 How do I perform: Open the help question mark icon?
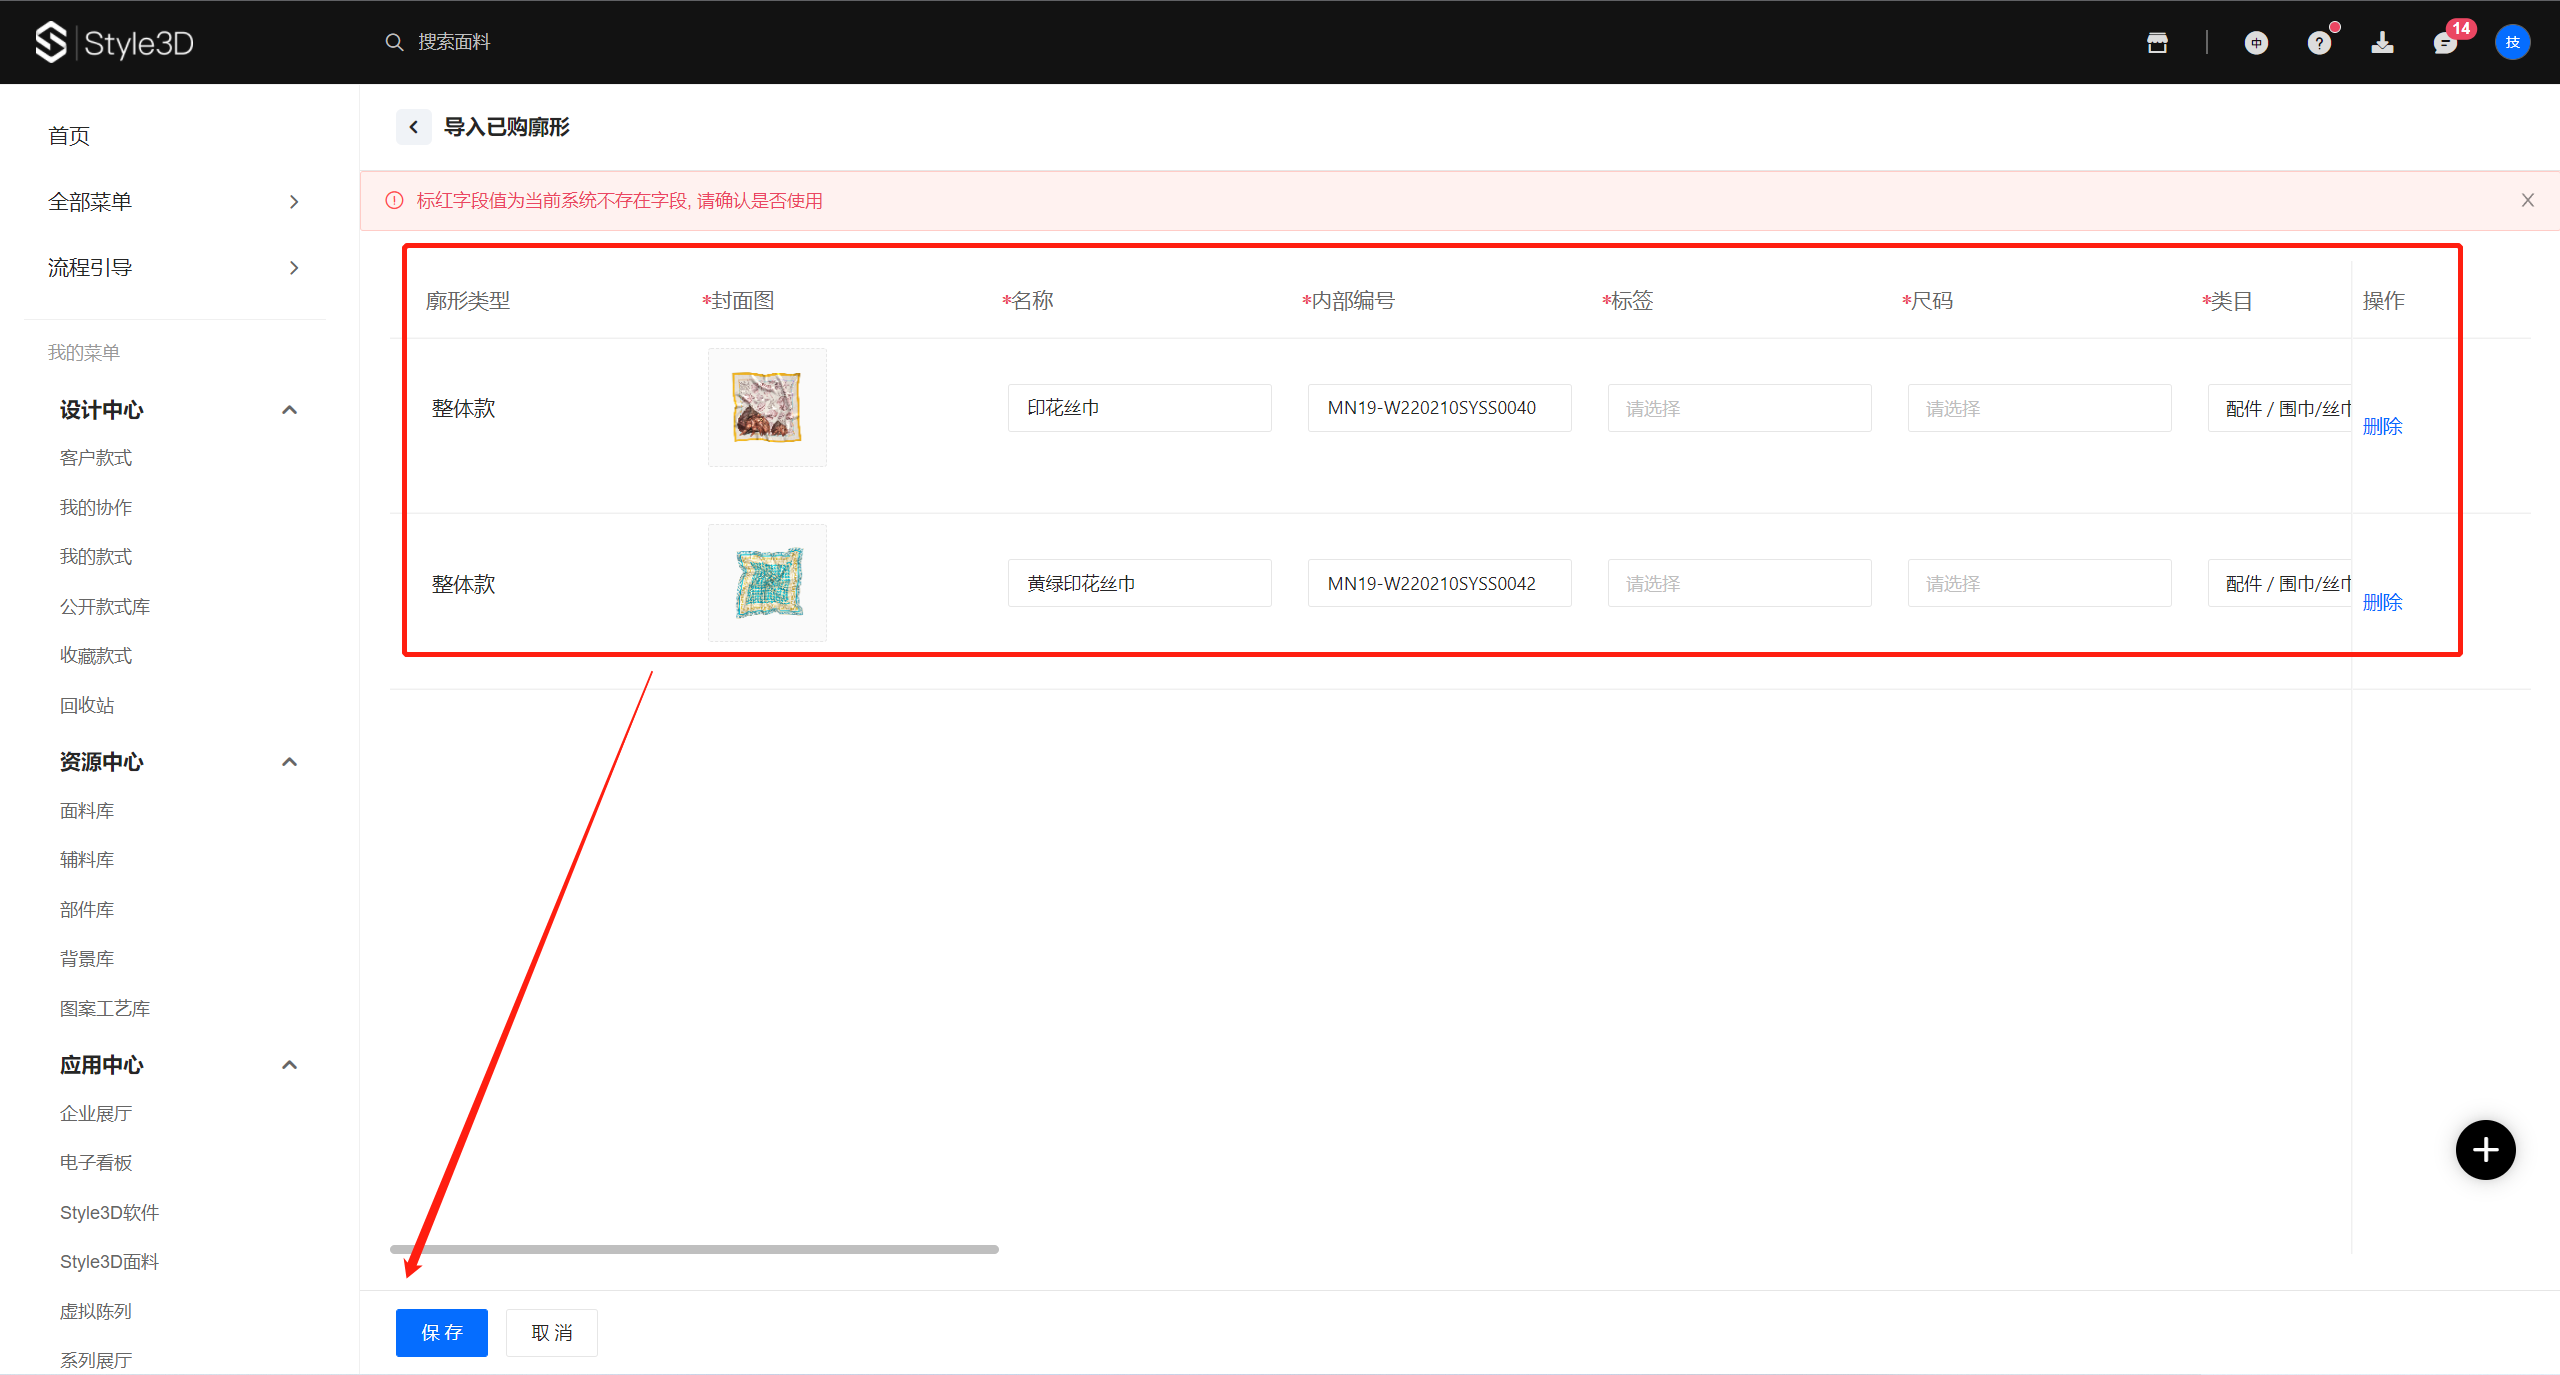(2319, 43)
